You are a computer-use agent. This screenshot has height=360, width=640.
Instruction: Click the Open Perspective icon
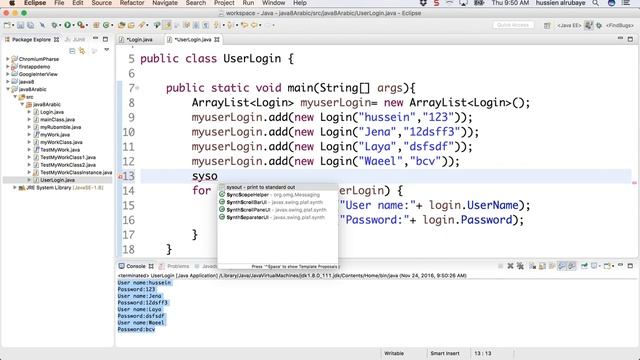point(547,25)
